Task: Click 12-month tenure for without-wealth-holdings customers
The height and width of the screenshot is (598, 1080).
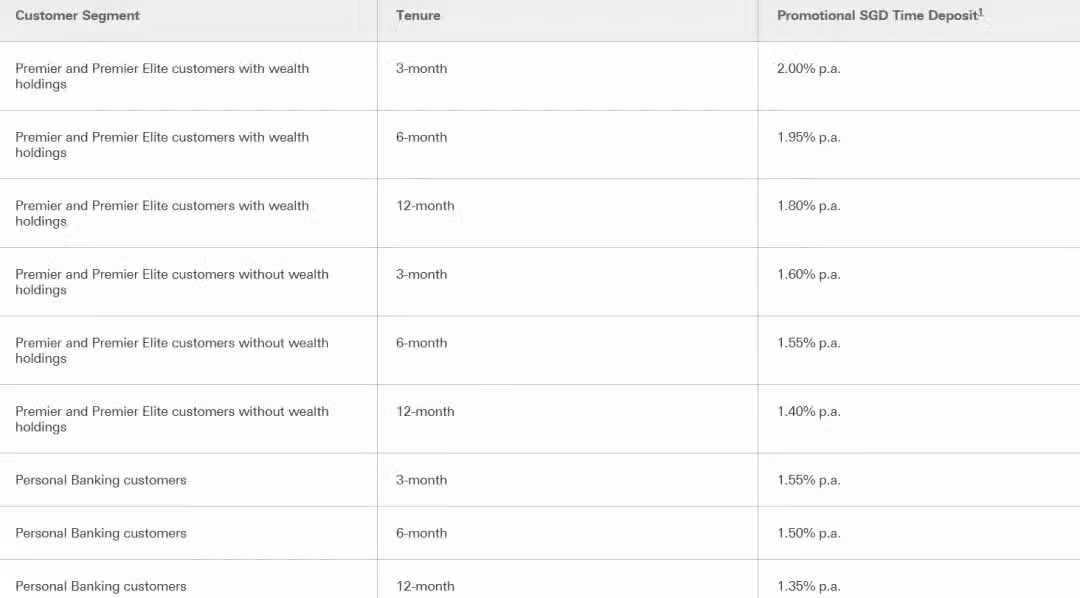Action: pyautogui.click(x=425, y=411)
